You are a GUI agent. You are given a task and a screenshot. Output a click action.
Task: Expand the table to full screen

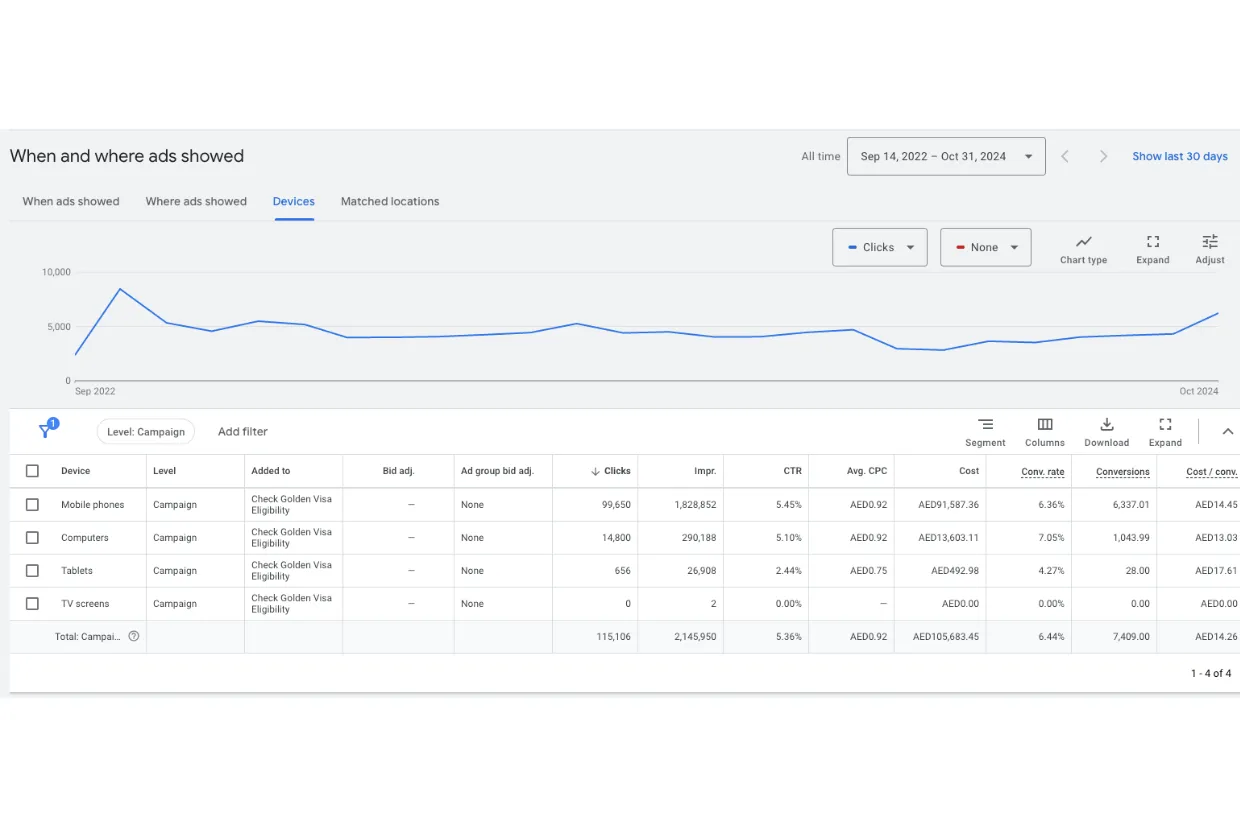1165,432
